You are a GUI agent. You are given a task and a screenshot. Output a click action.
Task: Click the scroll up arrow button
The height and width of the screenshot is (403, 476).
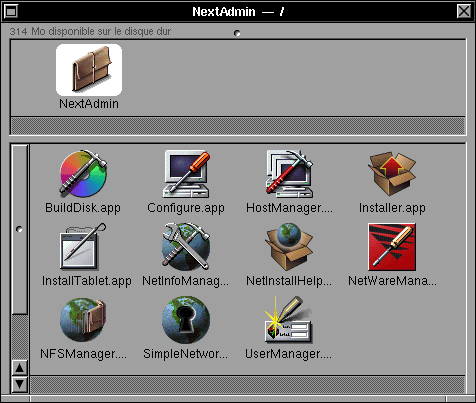(x=20, y=368)
